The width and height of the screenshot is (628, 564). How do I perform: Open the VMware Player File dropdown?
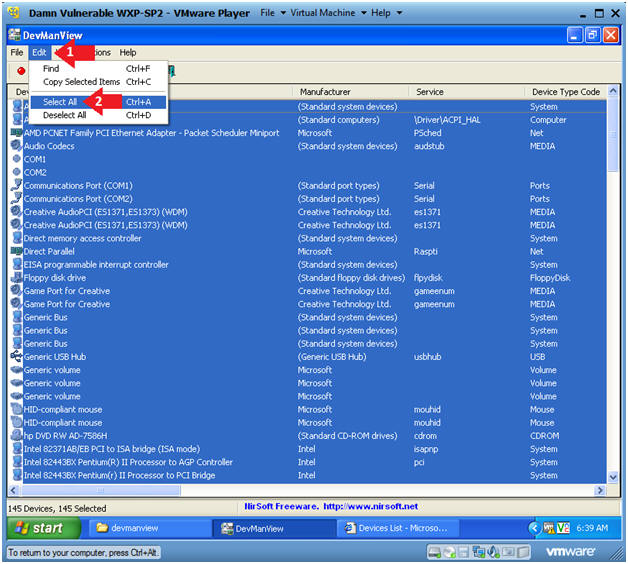click(273, 13)
